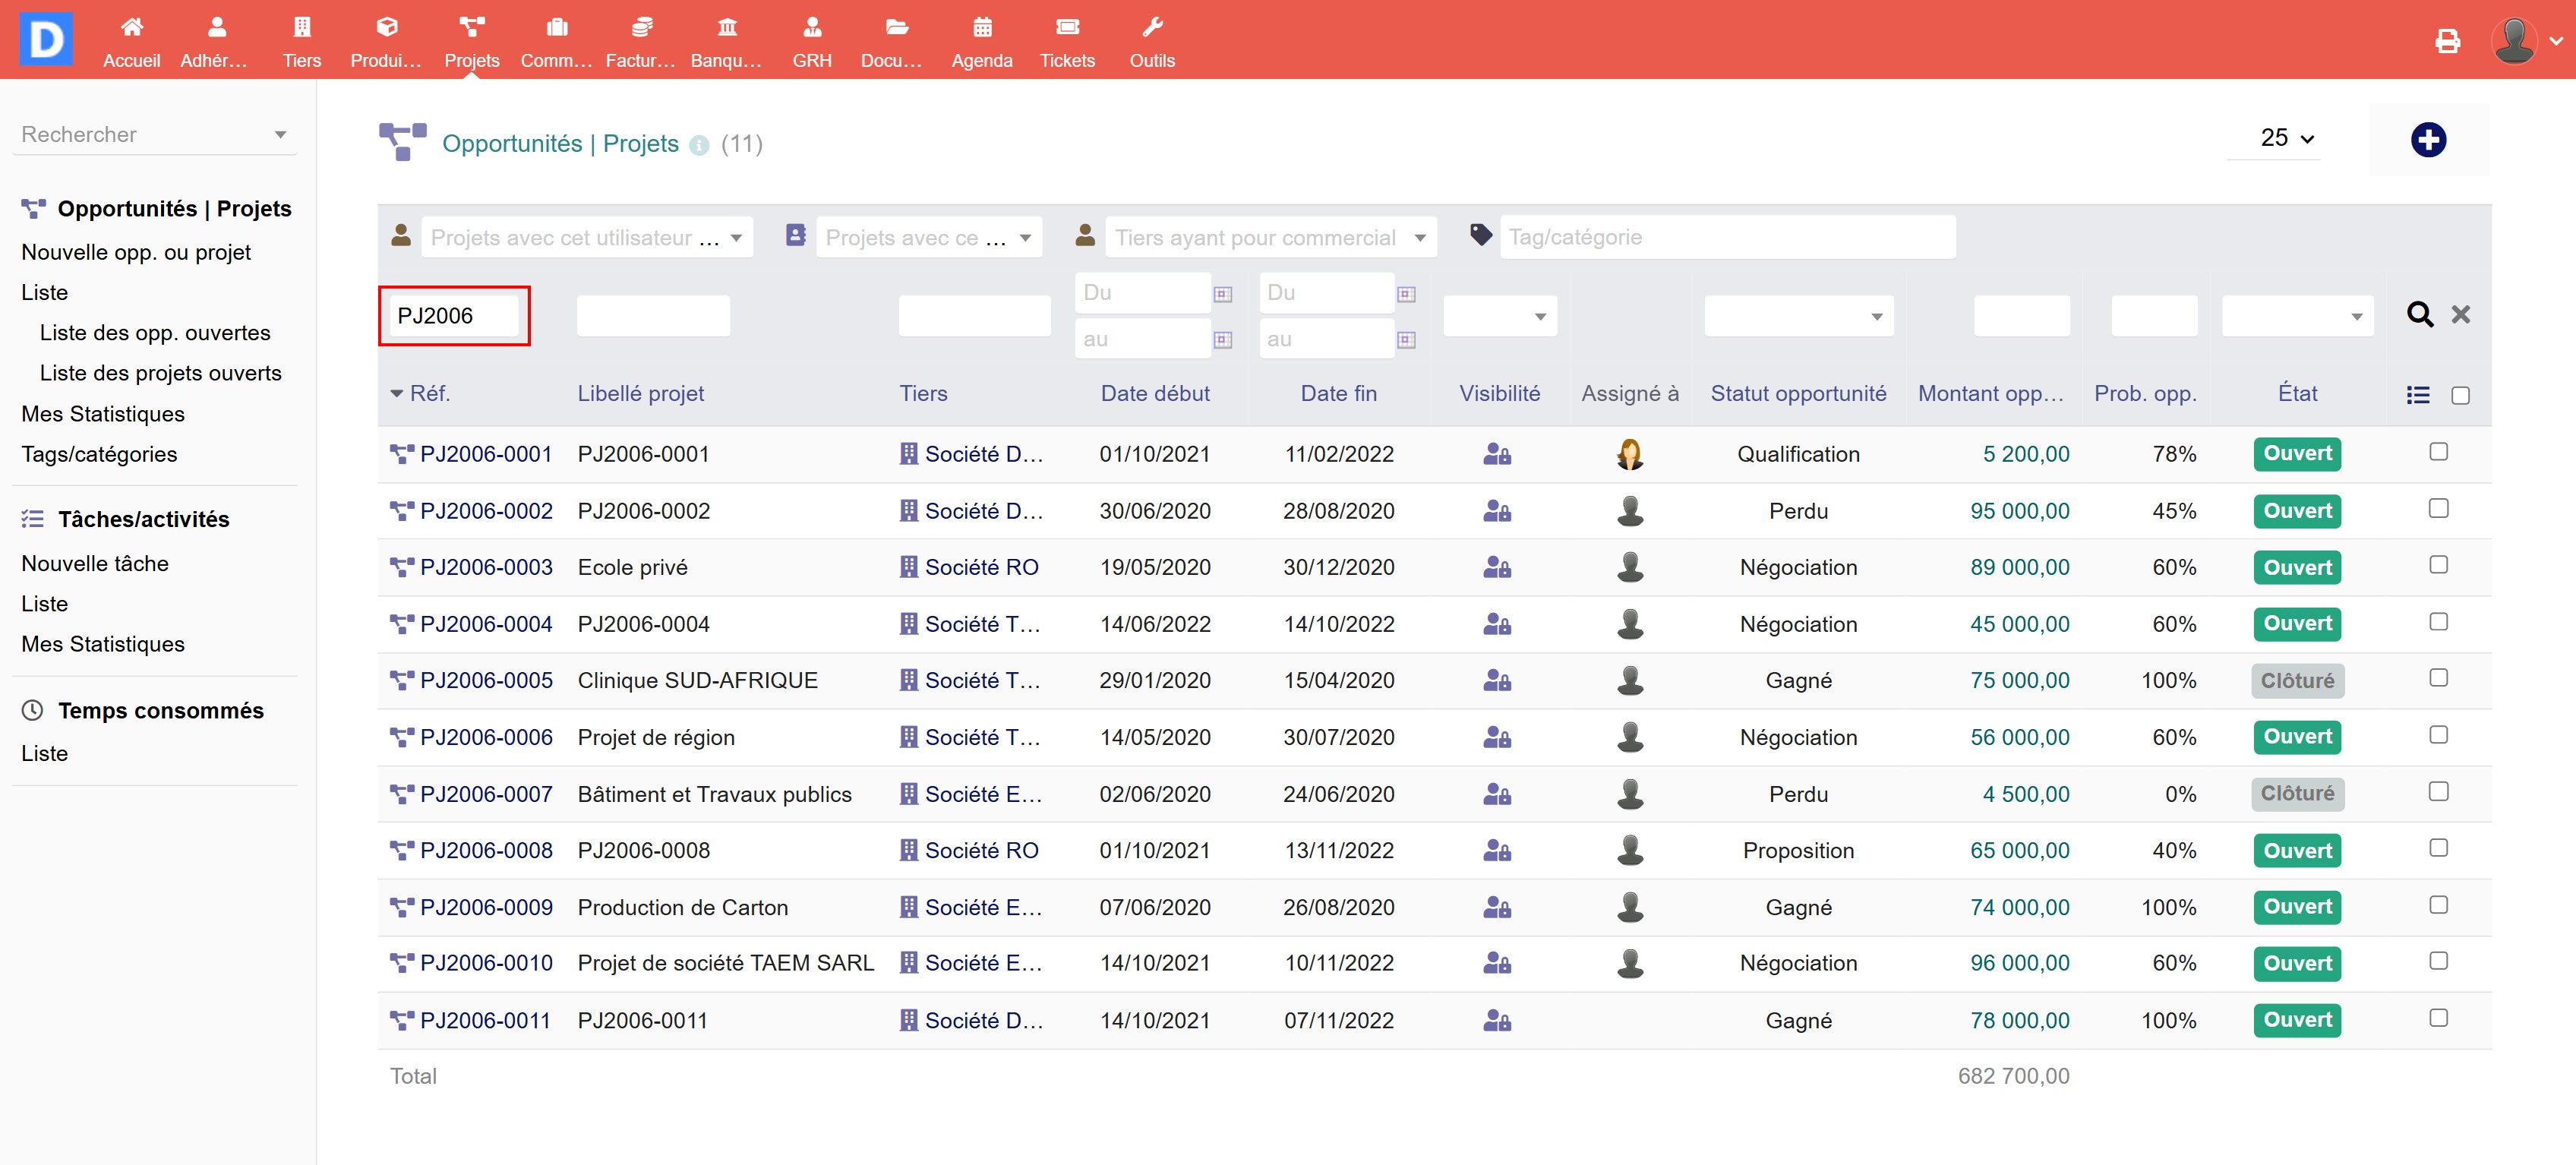
Task: Open the 25 per page dropdown
Action: click(x=2286, y=138)
